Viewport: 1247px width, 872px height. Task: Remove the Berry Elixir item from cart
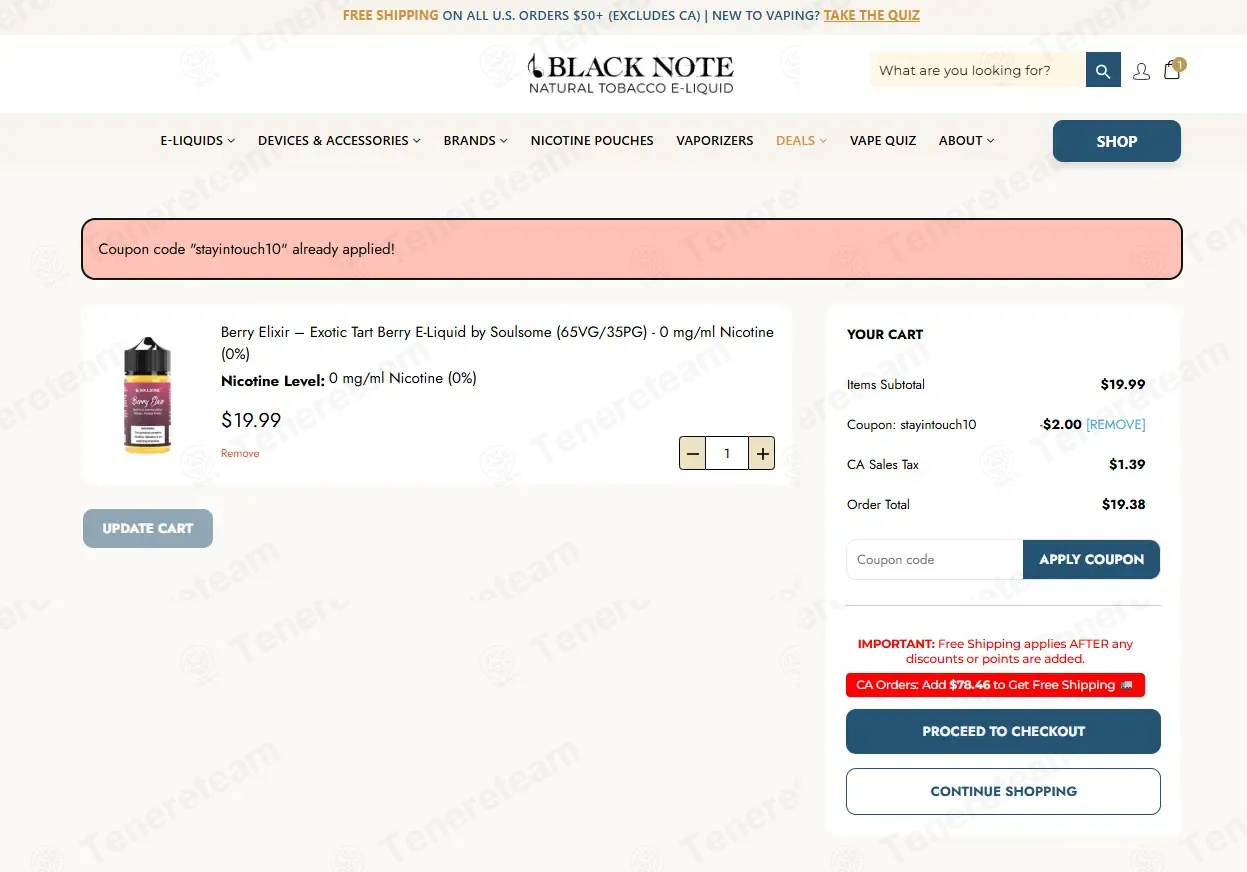(x=240, y=454)
